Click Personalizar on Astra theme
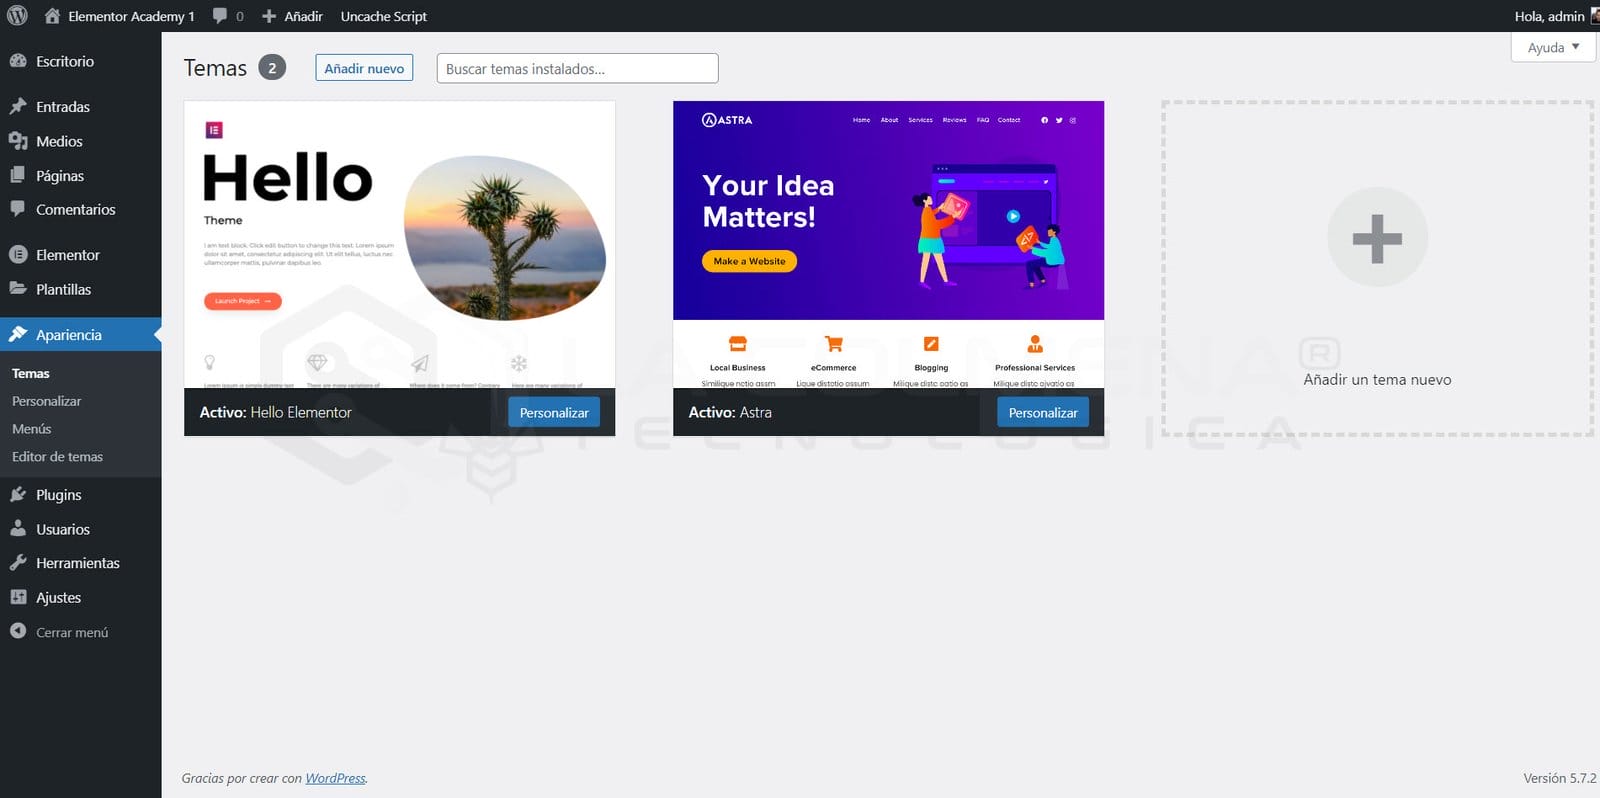 1042,413
